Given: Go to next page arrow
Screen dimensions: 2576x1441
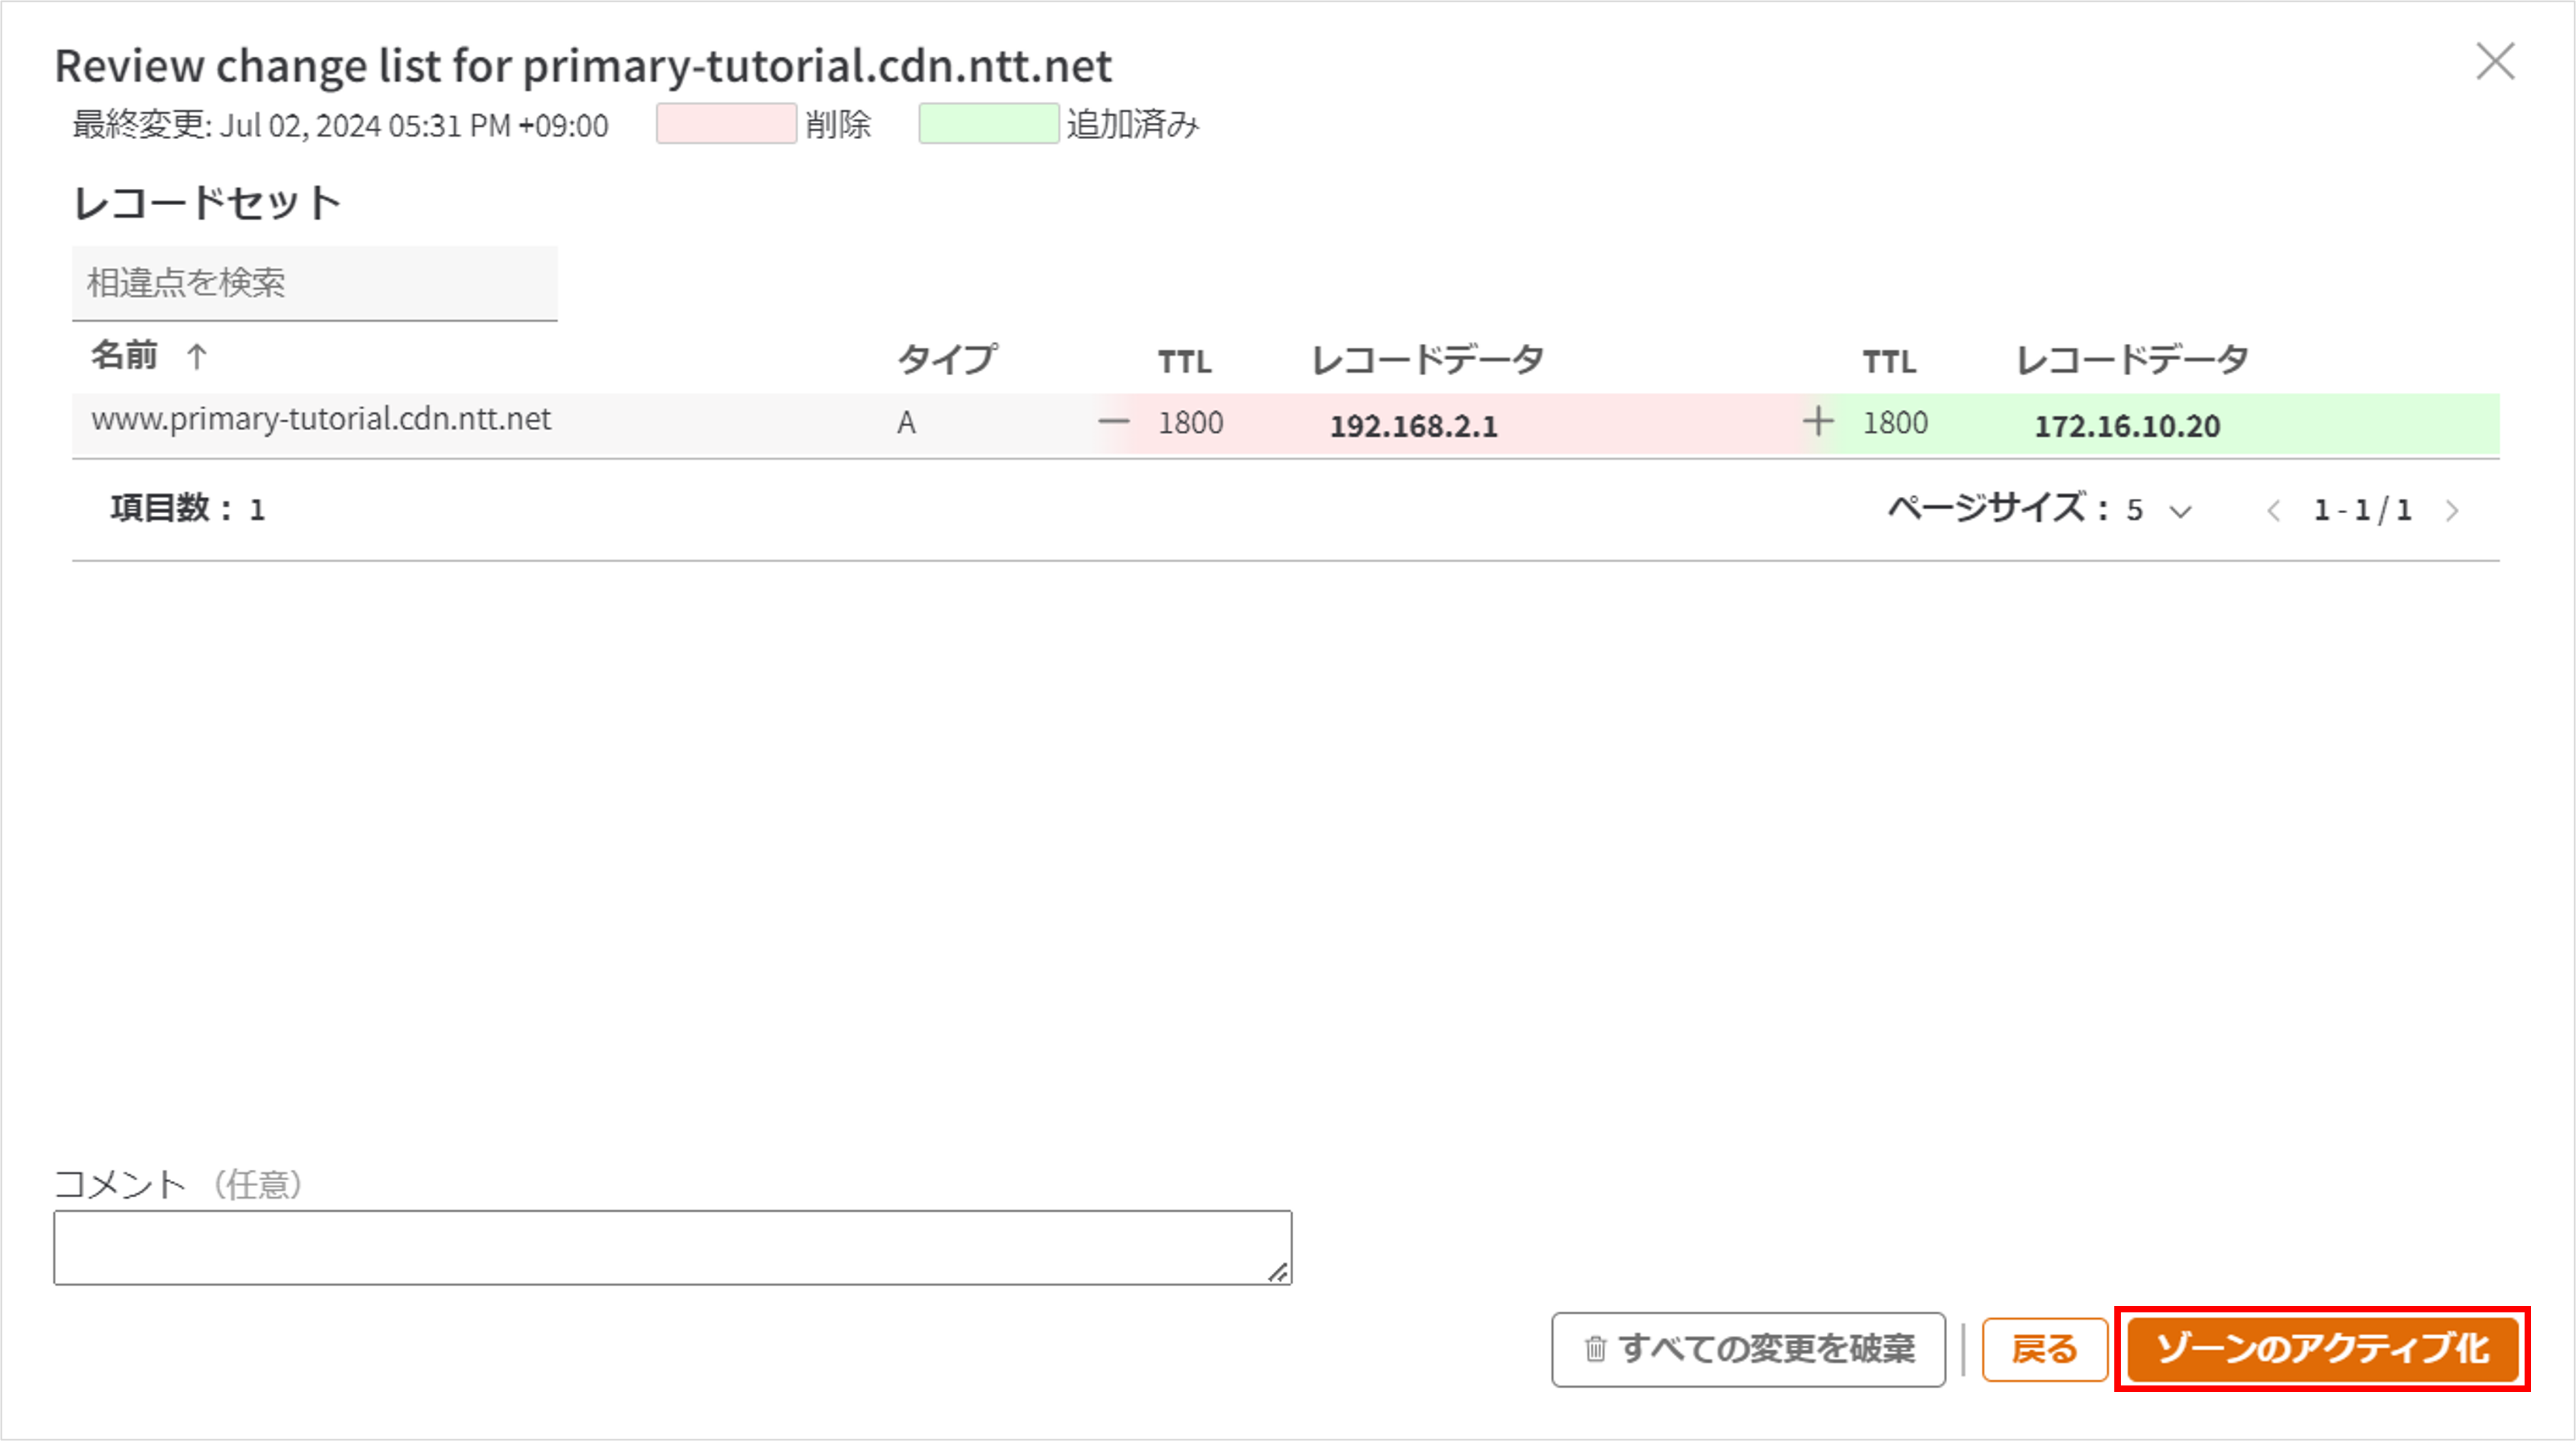Looking at the screenshot, I should click(x=2452, y=512).
